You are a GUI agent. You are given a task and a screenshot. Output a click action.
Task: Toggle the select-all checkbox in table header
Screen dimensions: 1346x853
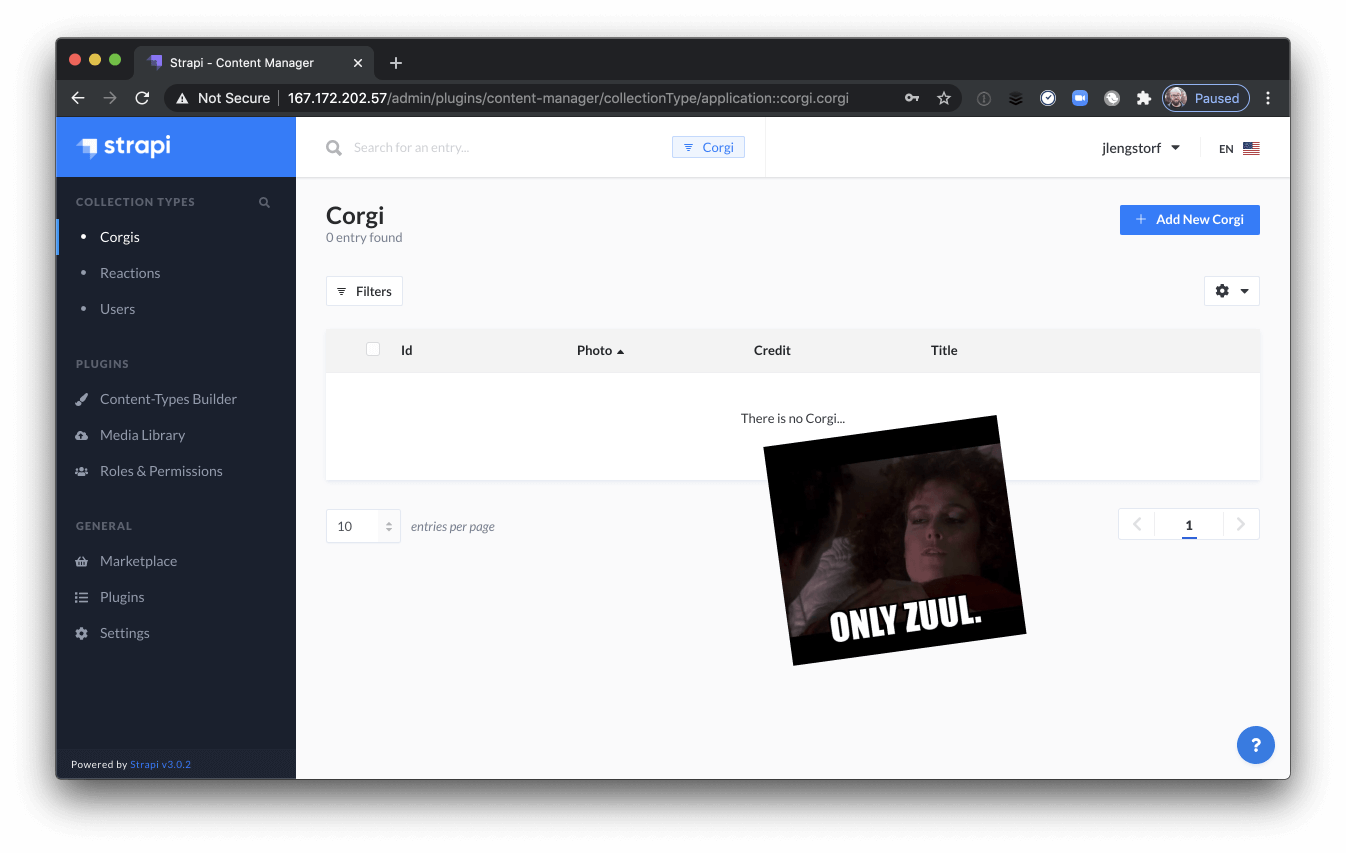click(x=373, y=349)
